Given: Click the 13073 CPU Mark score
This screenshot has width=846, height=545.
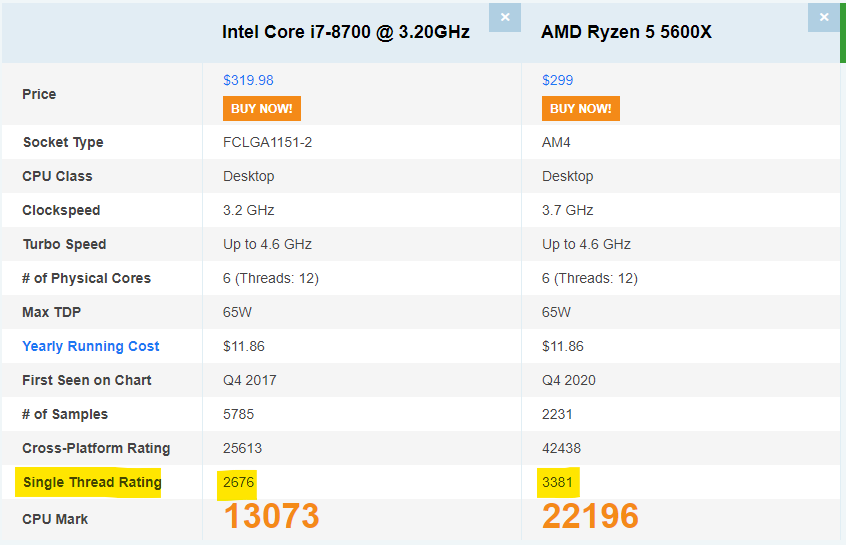Looking at the screenshot, I should click(271, 516).
